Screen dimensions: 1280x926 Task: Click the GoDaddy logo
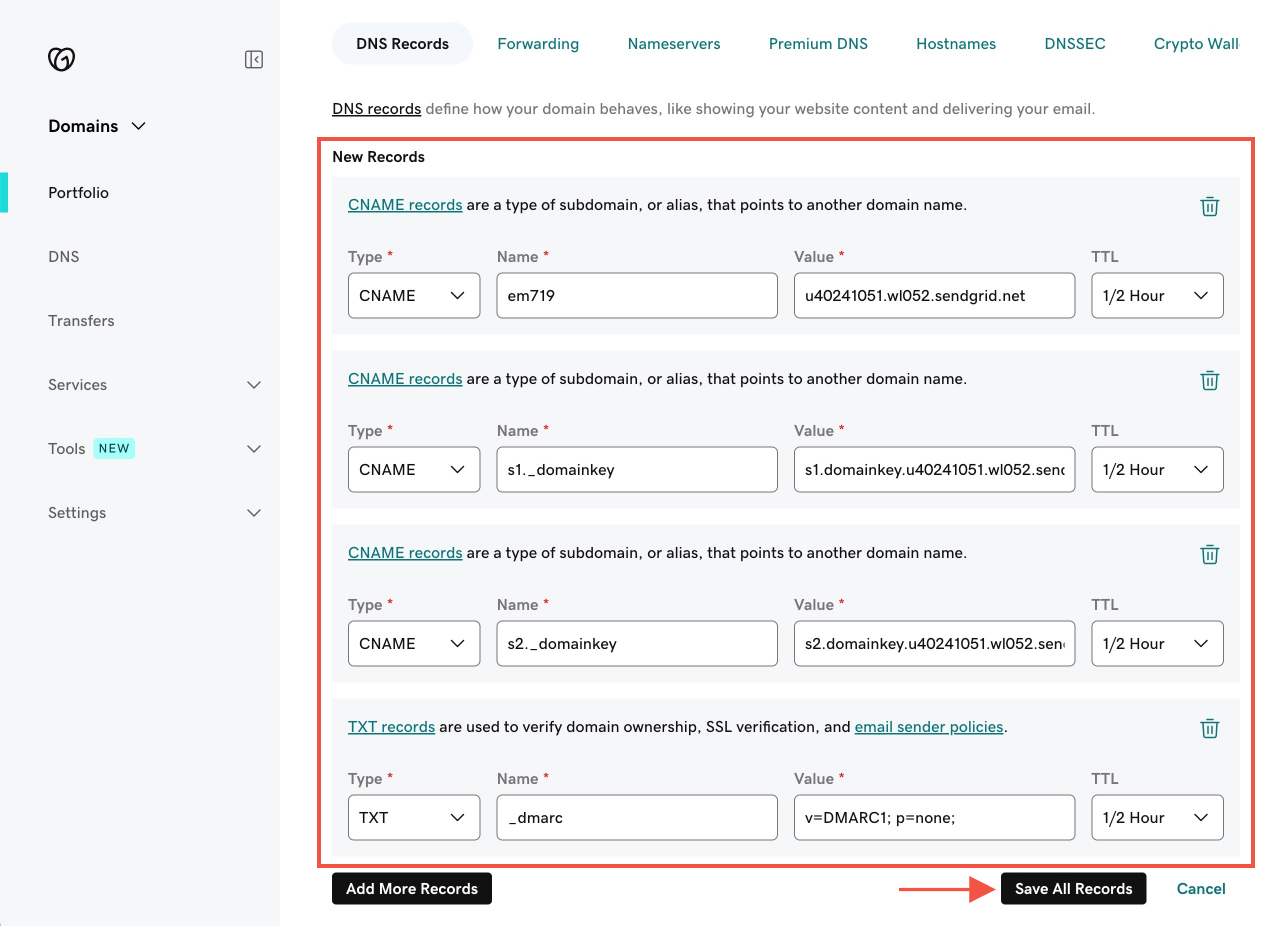61,59
